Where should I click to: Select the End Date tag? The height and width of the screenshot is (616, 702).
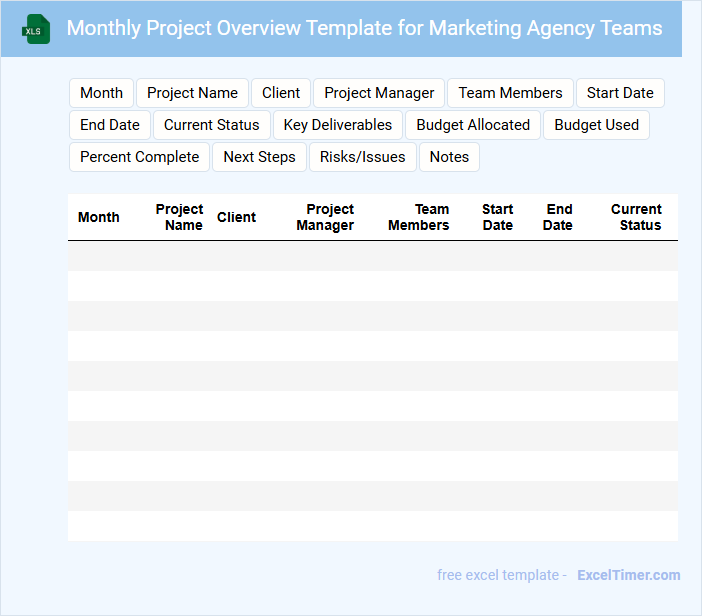110,125
